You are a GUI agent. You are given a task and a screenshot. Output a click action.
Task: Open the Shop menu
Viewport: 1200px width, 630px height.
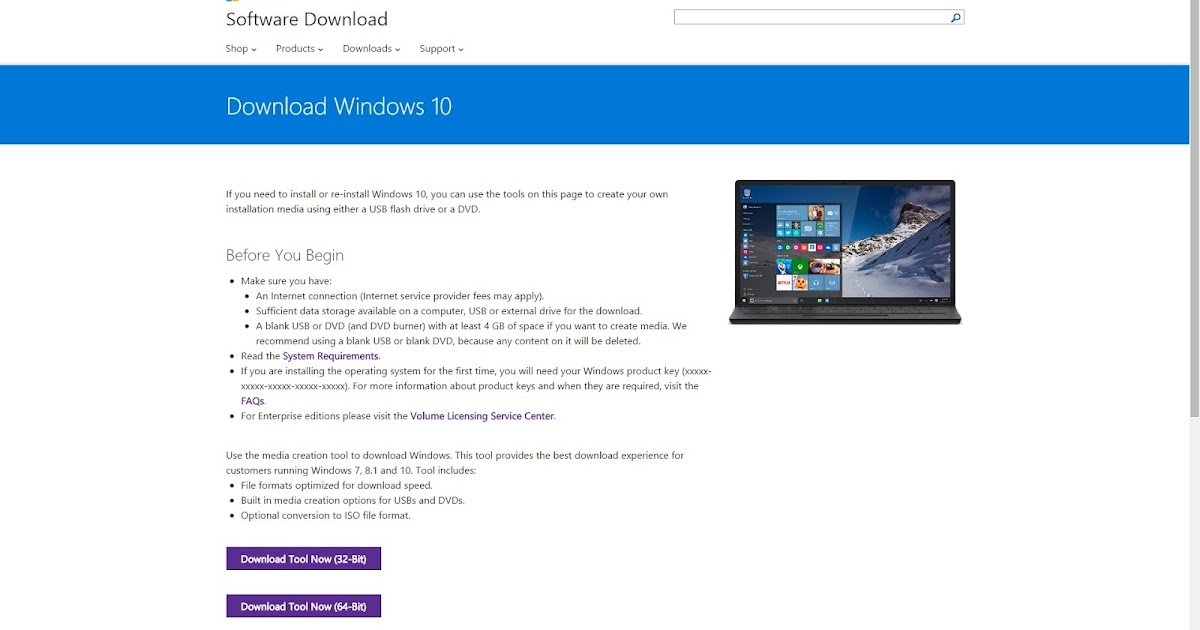tap(241, 48)
